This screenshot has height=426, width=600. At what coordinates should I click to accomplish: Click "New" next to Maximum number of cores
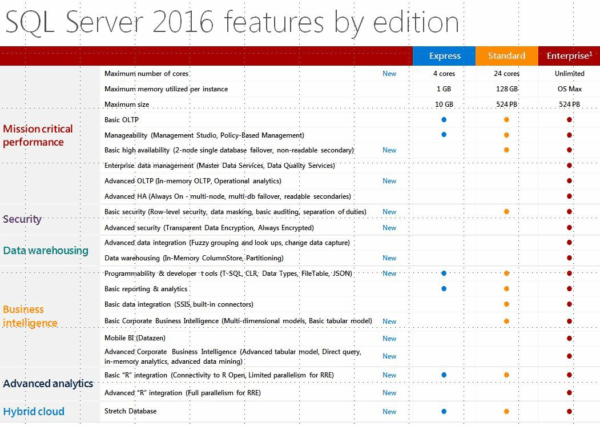[390, 74]
